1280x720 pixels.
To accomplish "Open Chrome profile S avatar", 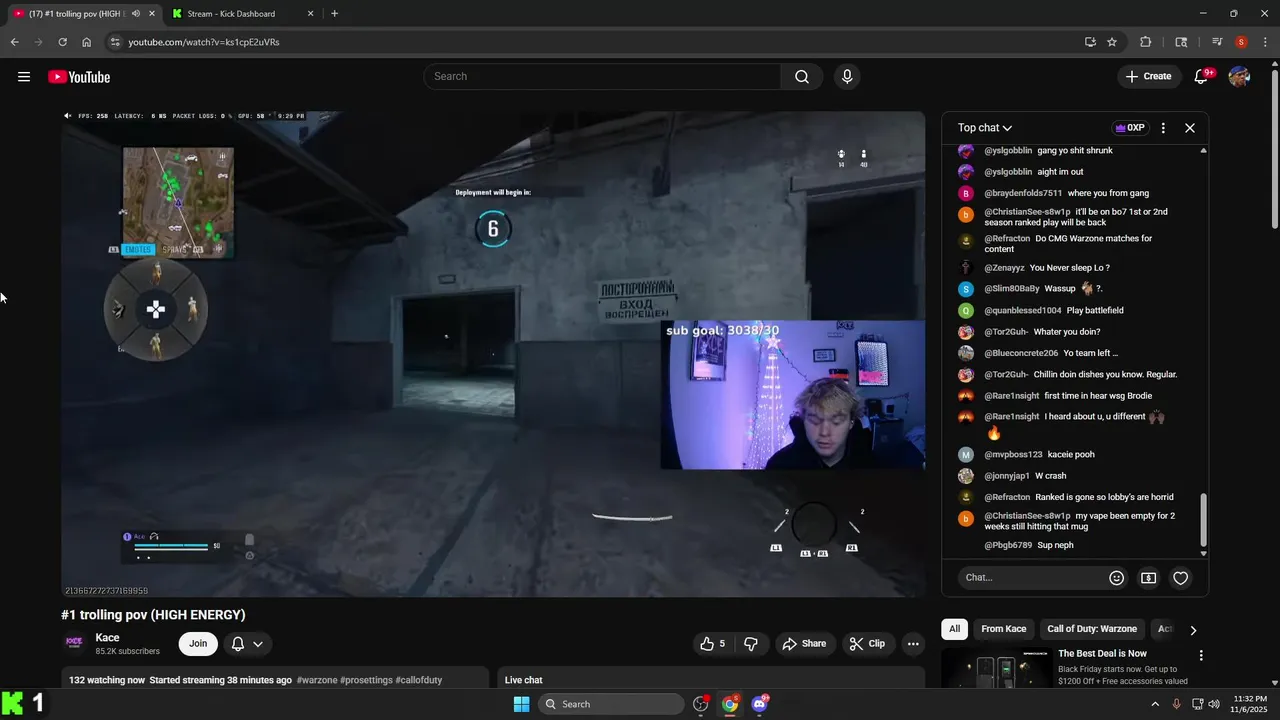I will [x=1241, y=42].
